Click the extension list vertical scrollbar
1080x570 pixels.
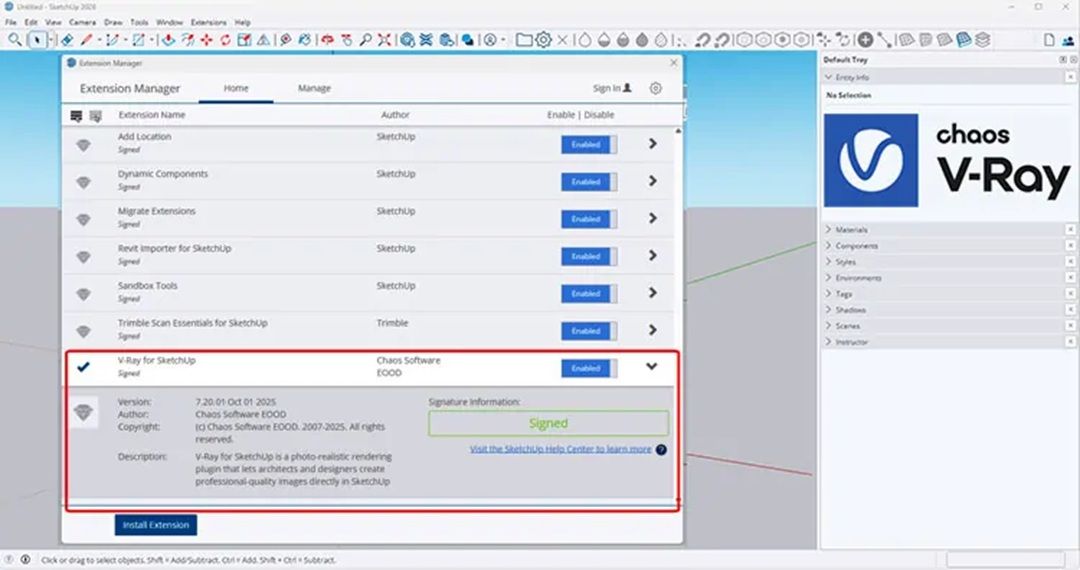click(678, 314)
